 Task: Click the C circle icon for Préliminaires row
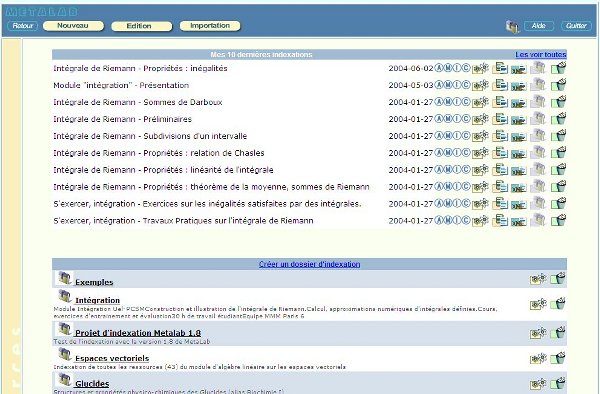pyautogui.click(x=466, y=119)
